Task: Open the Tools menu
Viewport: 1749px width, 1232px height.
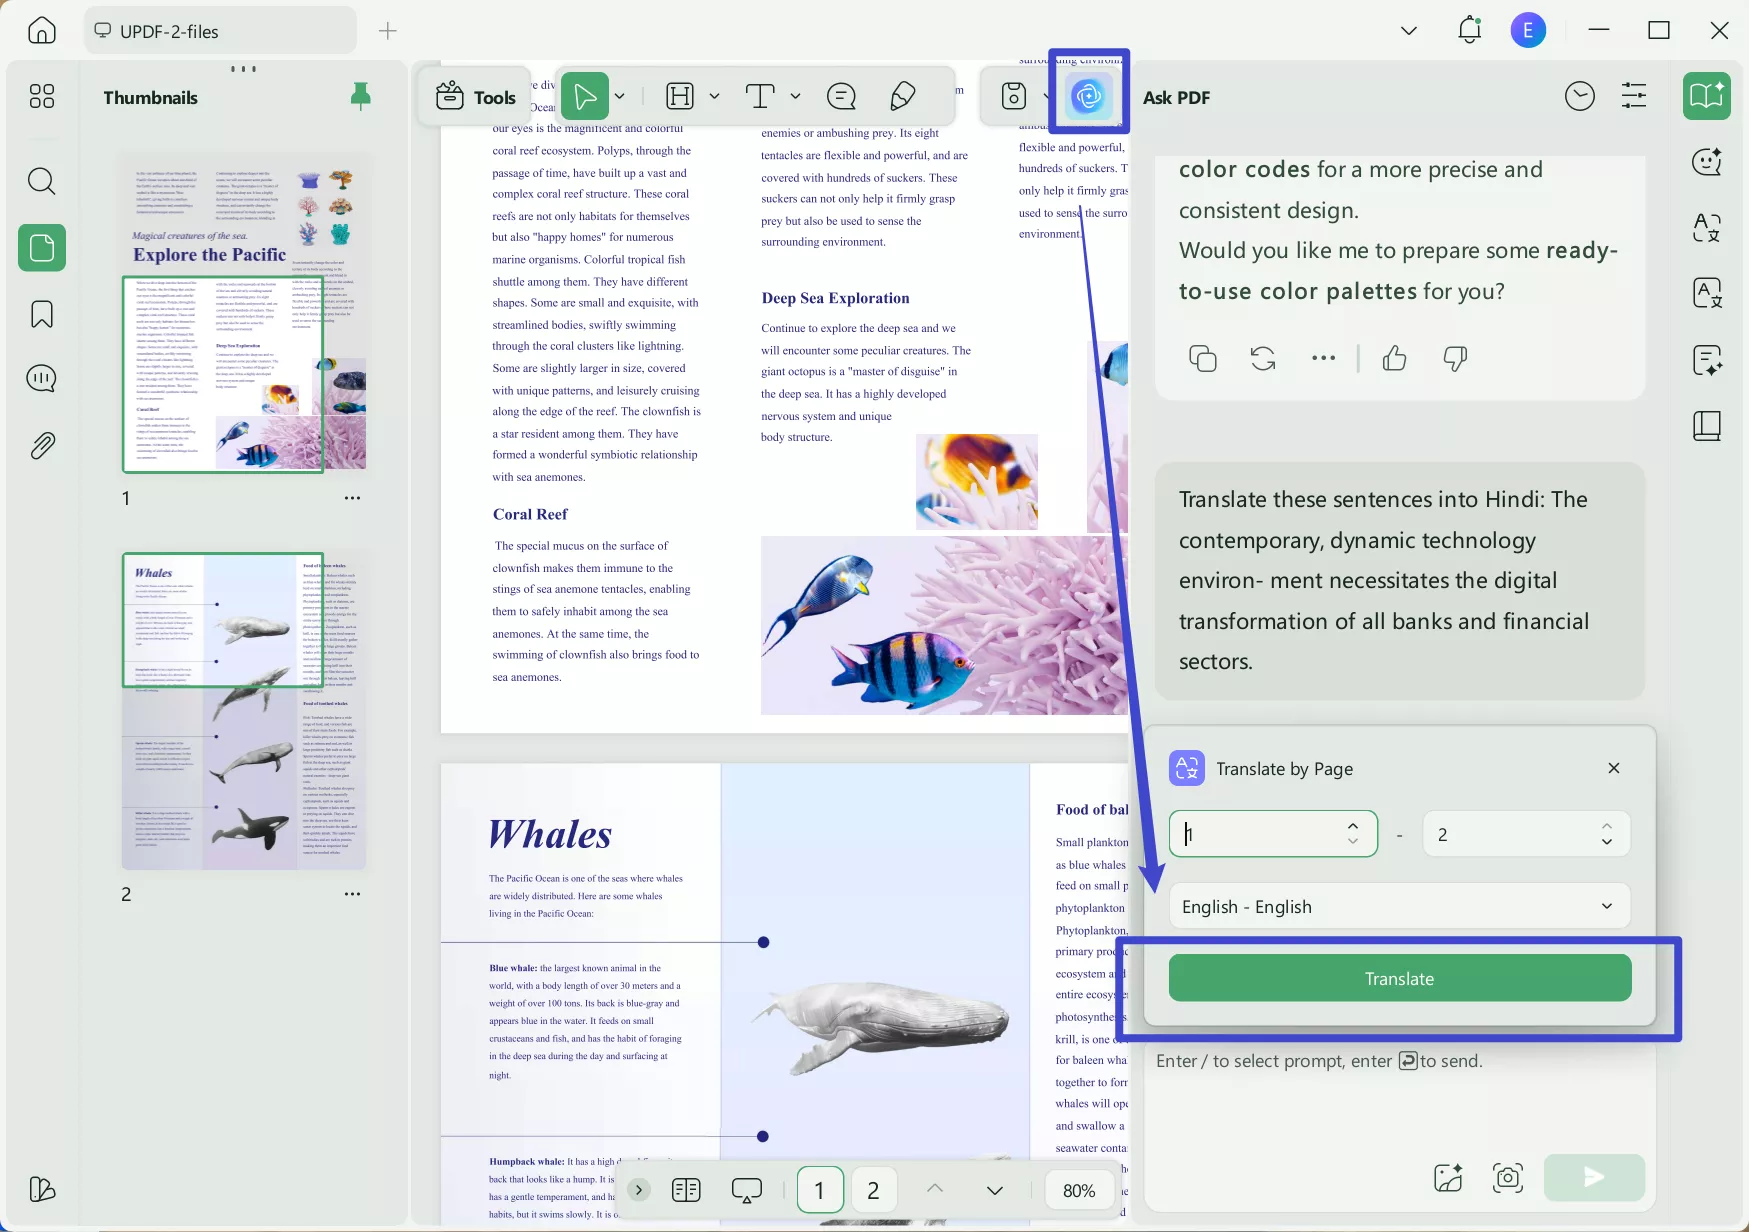Action: point(476,97)
